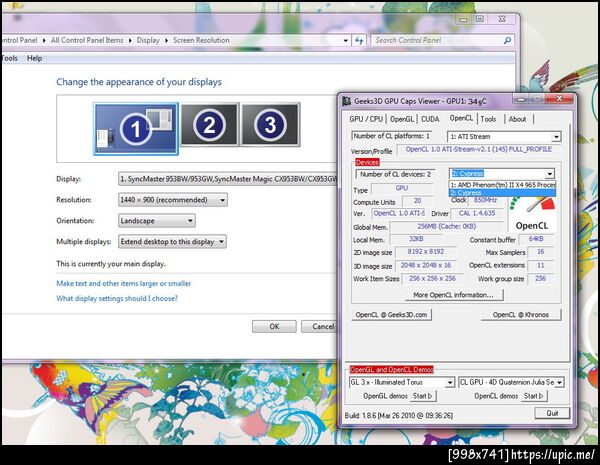Viewport: 600px width, 465px height.
Task: Click the Local Mem value 32KB
Action: (416, 239)
